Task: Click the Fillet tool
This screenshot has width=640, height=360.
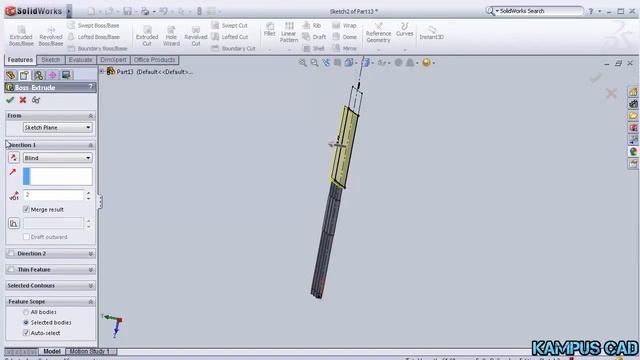Action: pos(269,29)
